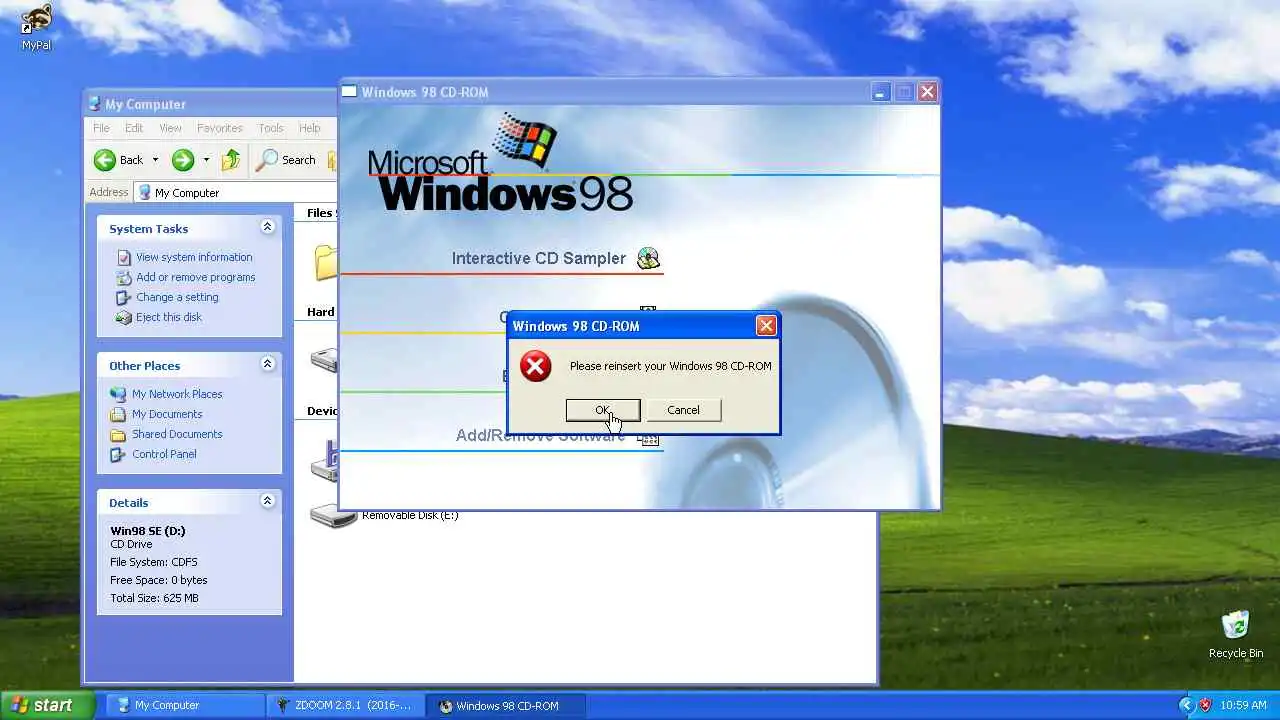Image resolution: width=1280 pixels, height=720 pixels.
Task: Click the Eject this disk icon
Action: 124,317
